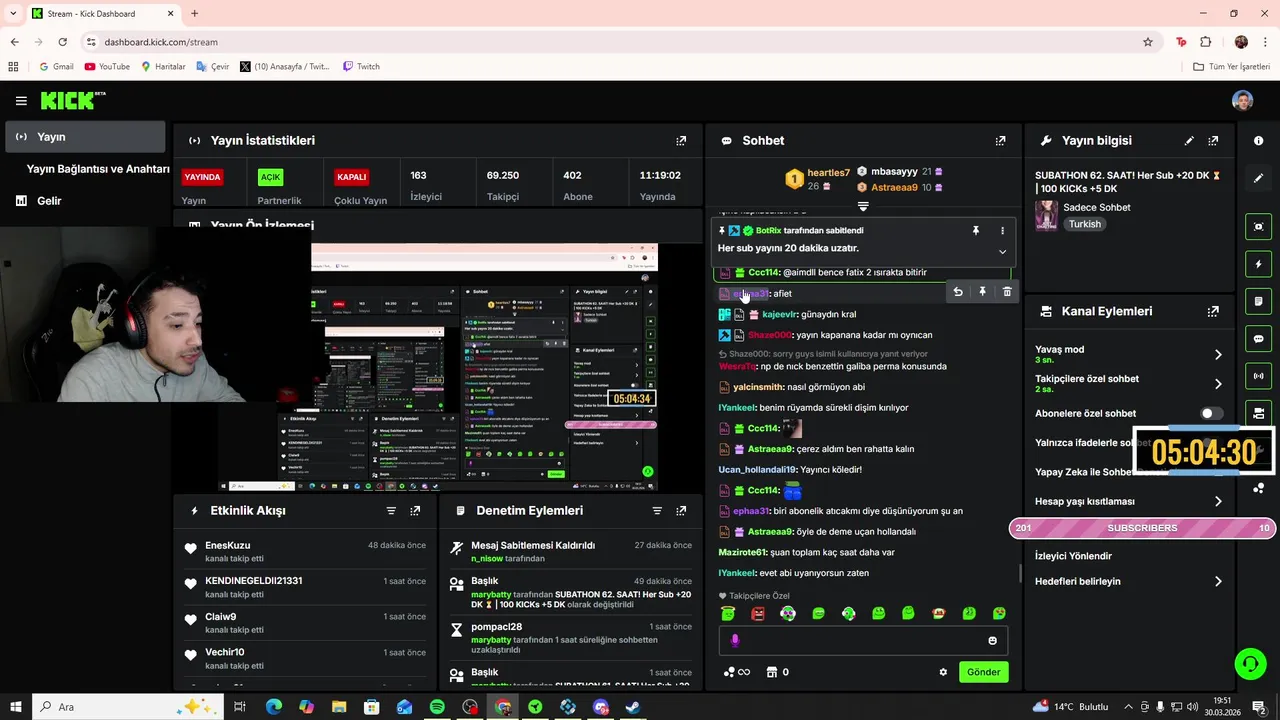This screenshot has height=720, width=1280.
Task: Open the green support headset button
Action: pos(1249,664)
